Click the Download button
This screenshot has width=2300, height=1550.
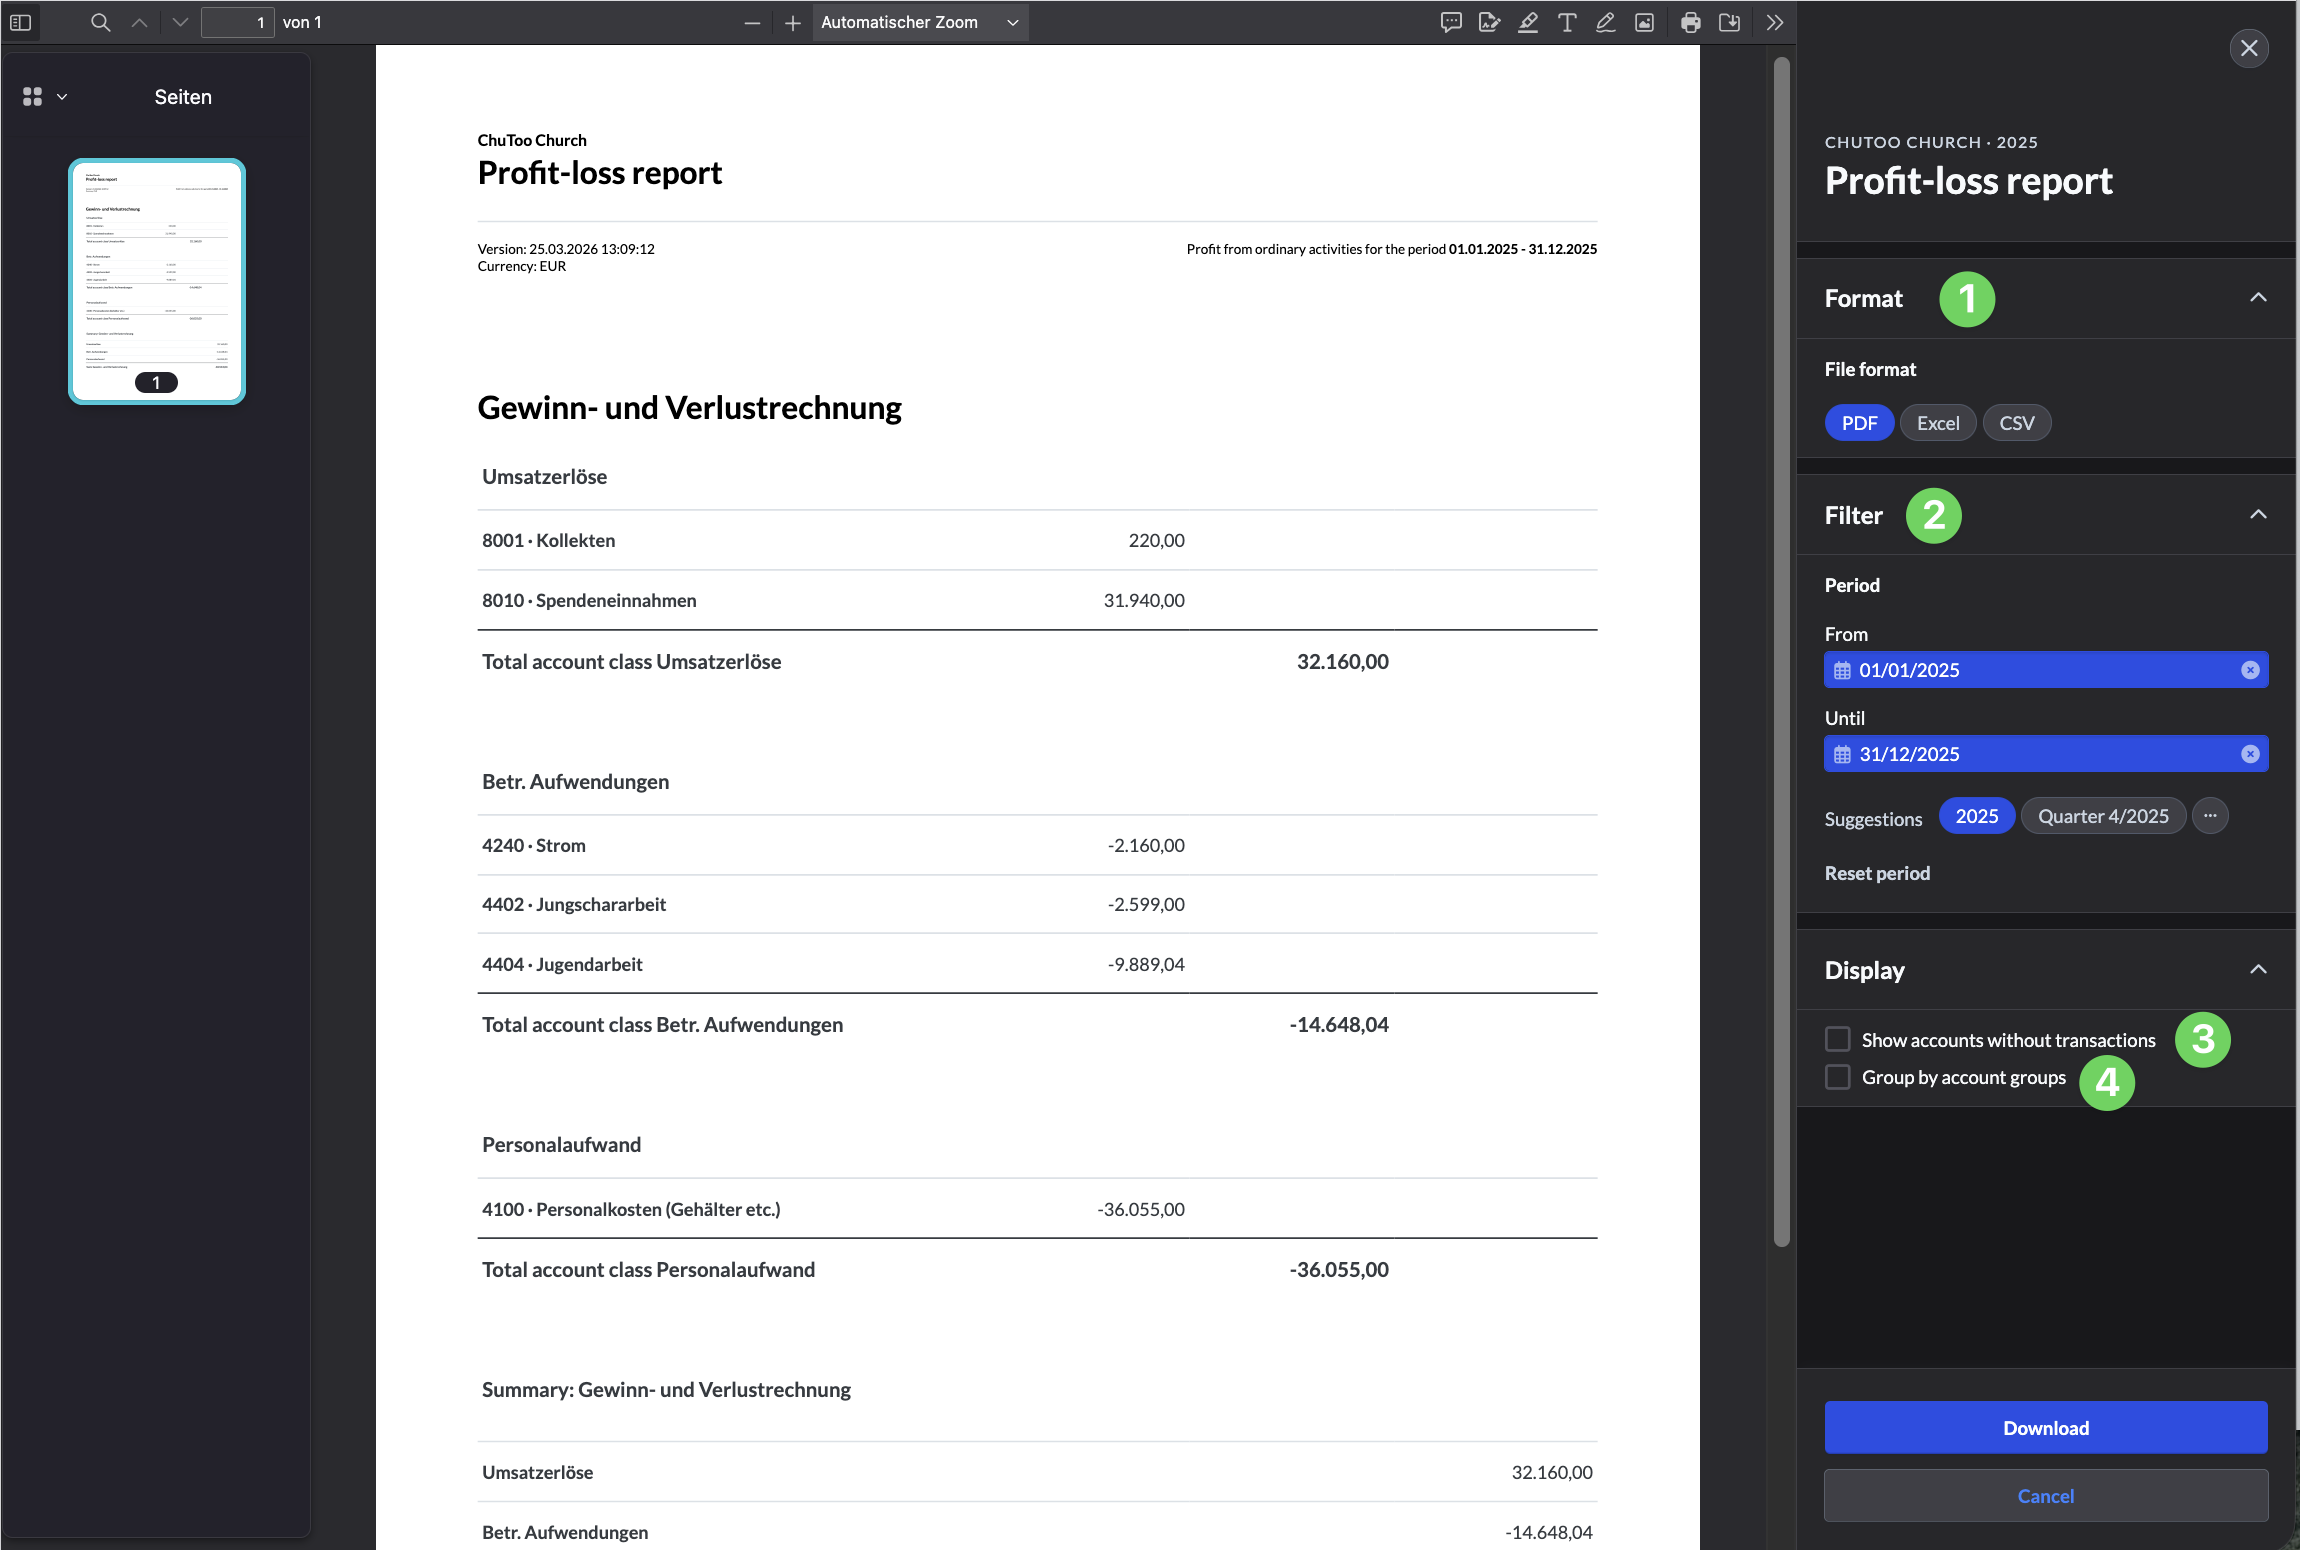coord(2045,1427)
